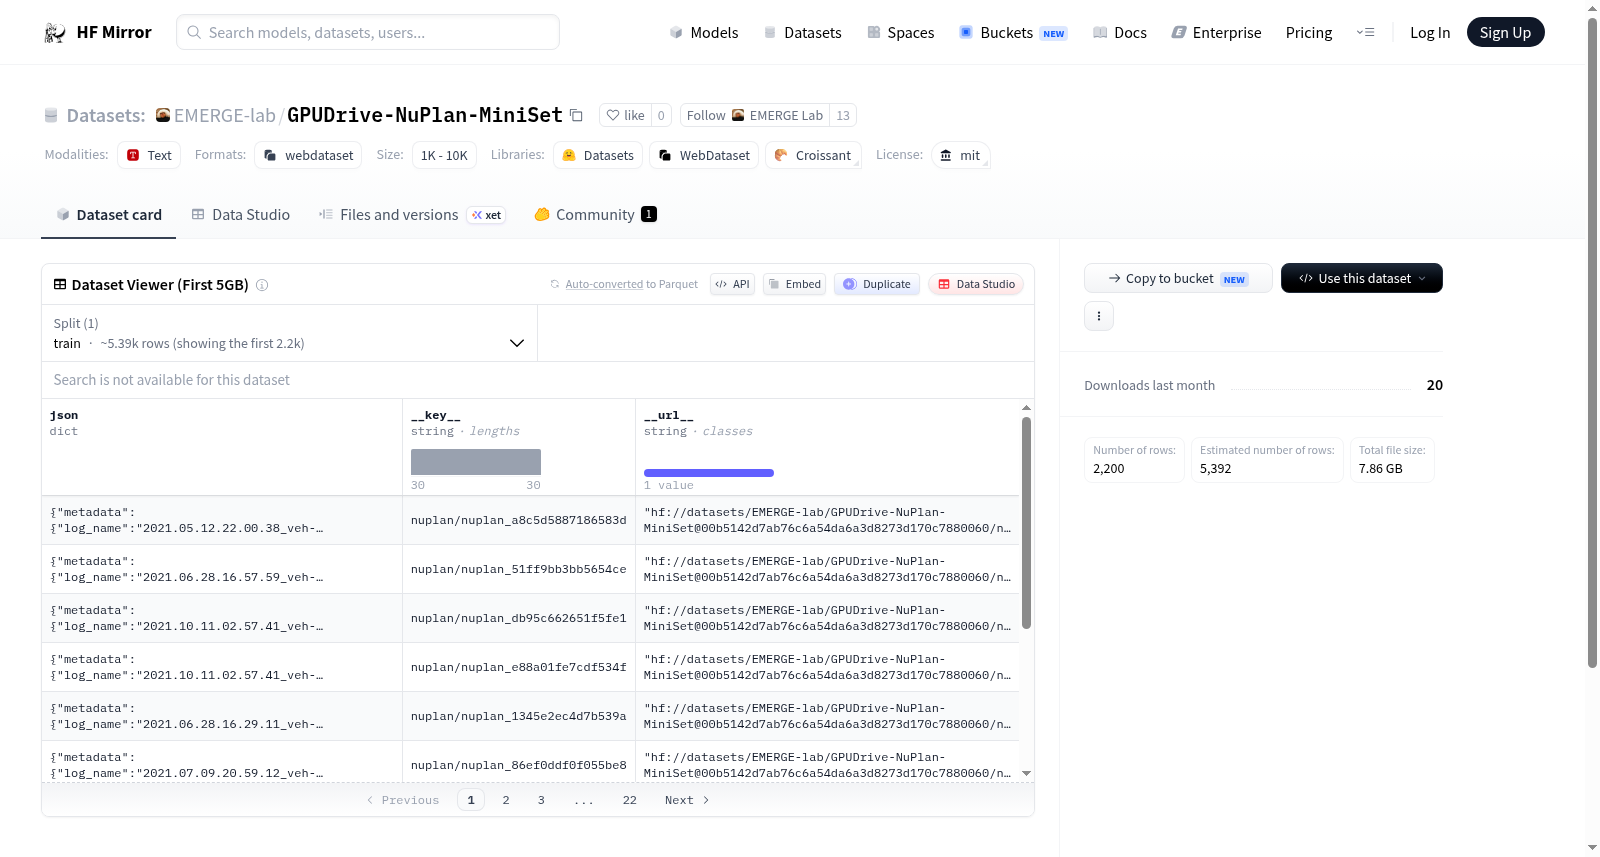Click the WebDataset library tag
1600x857 pixels.
[704, 155]
